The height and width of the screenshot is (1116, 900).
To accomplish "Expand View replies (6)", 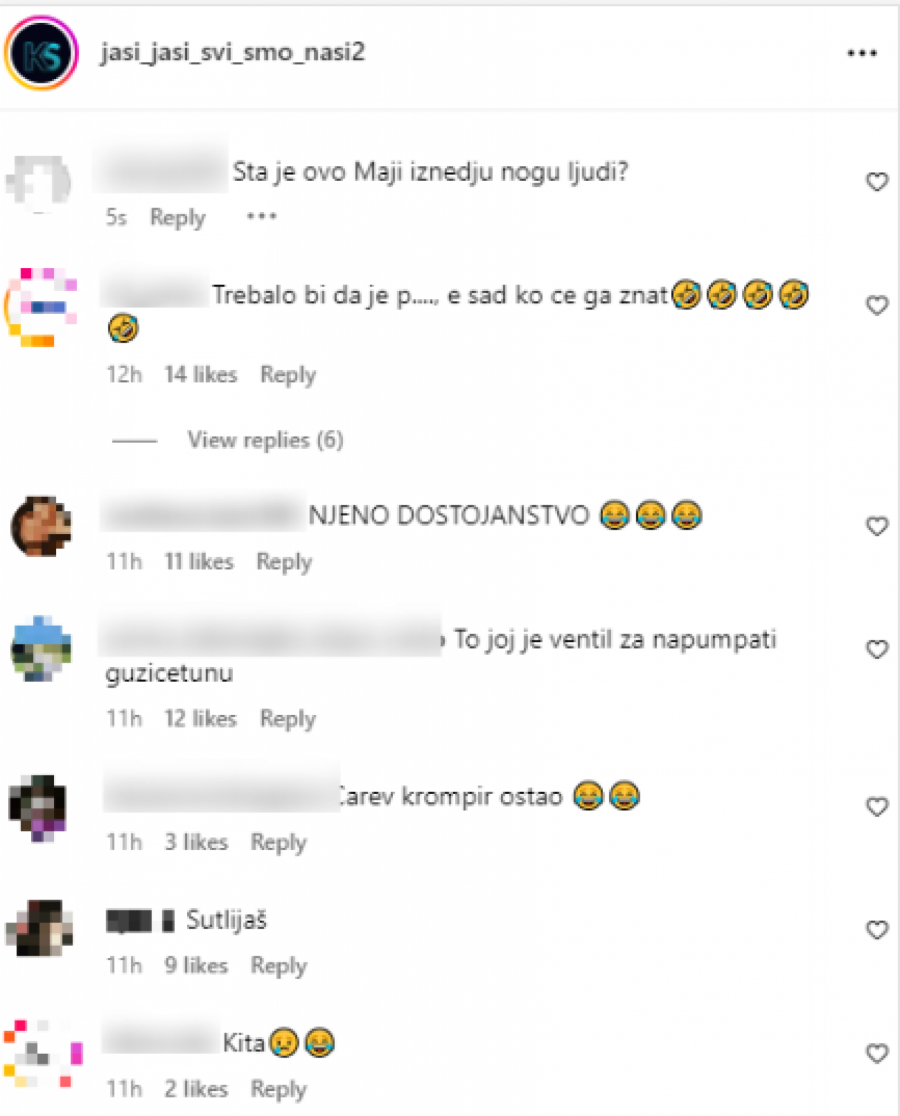I will point(265,440).
